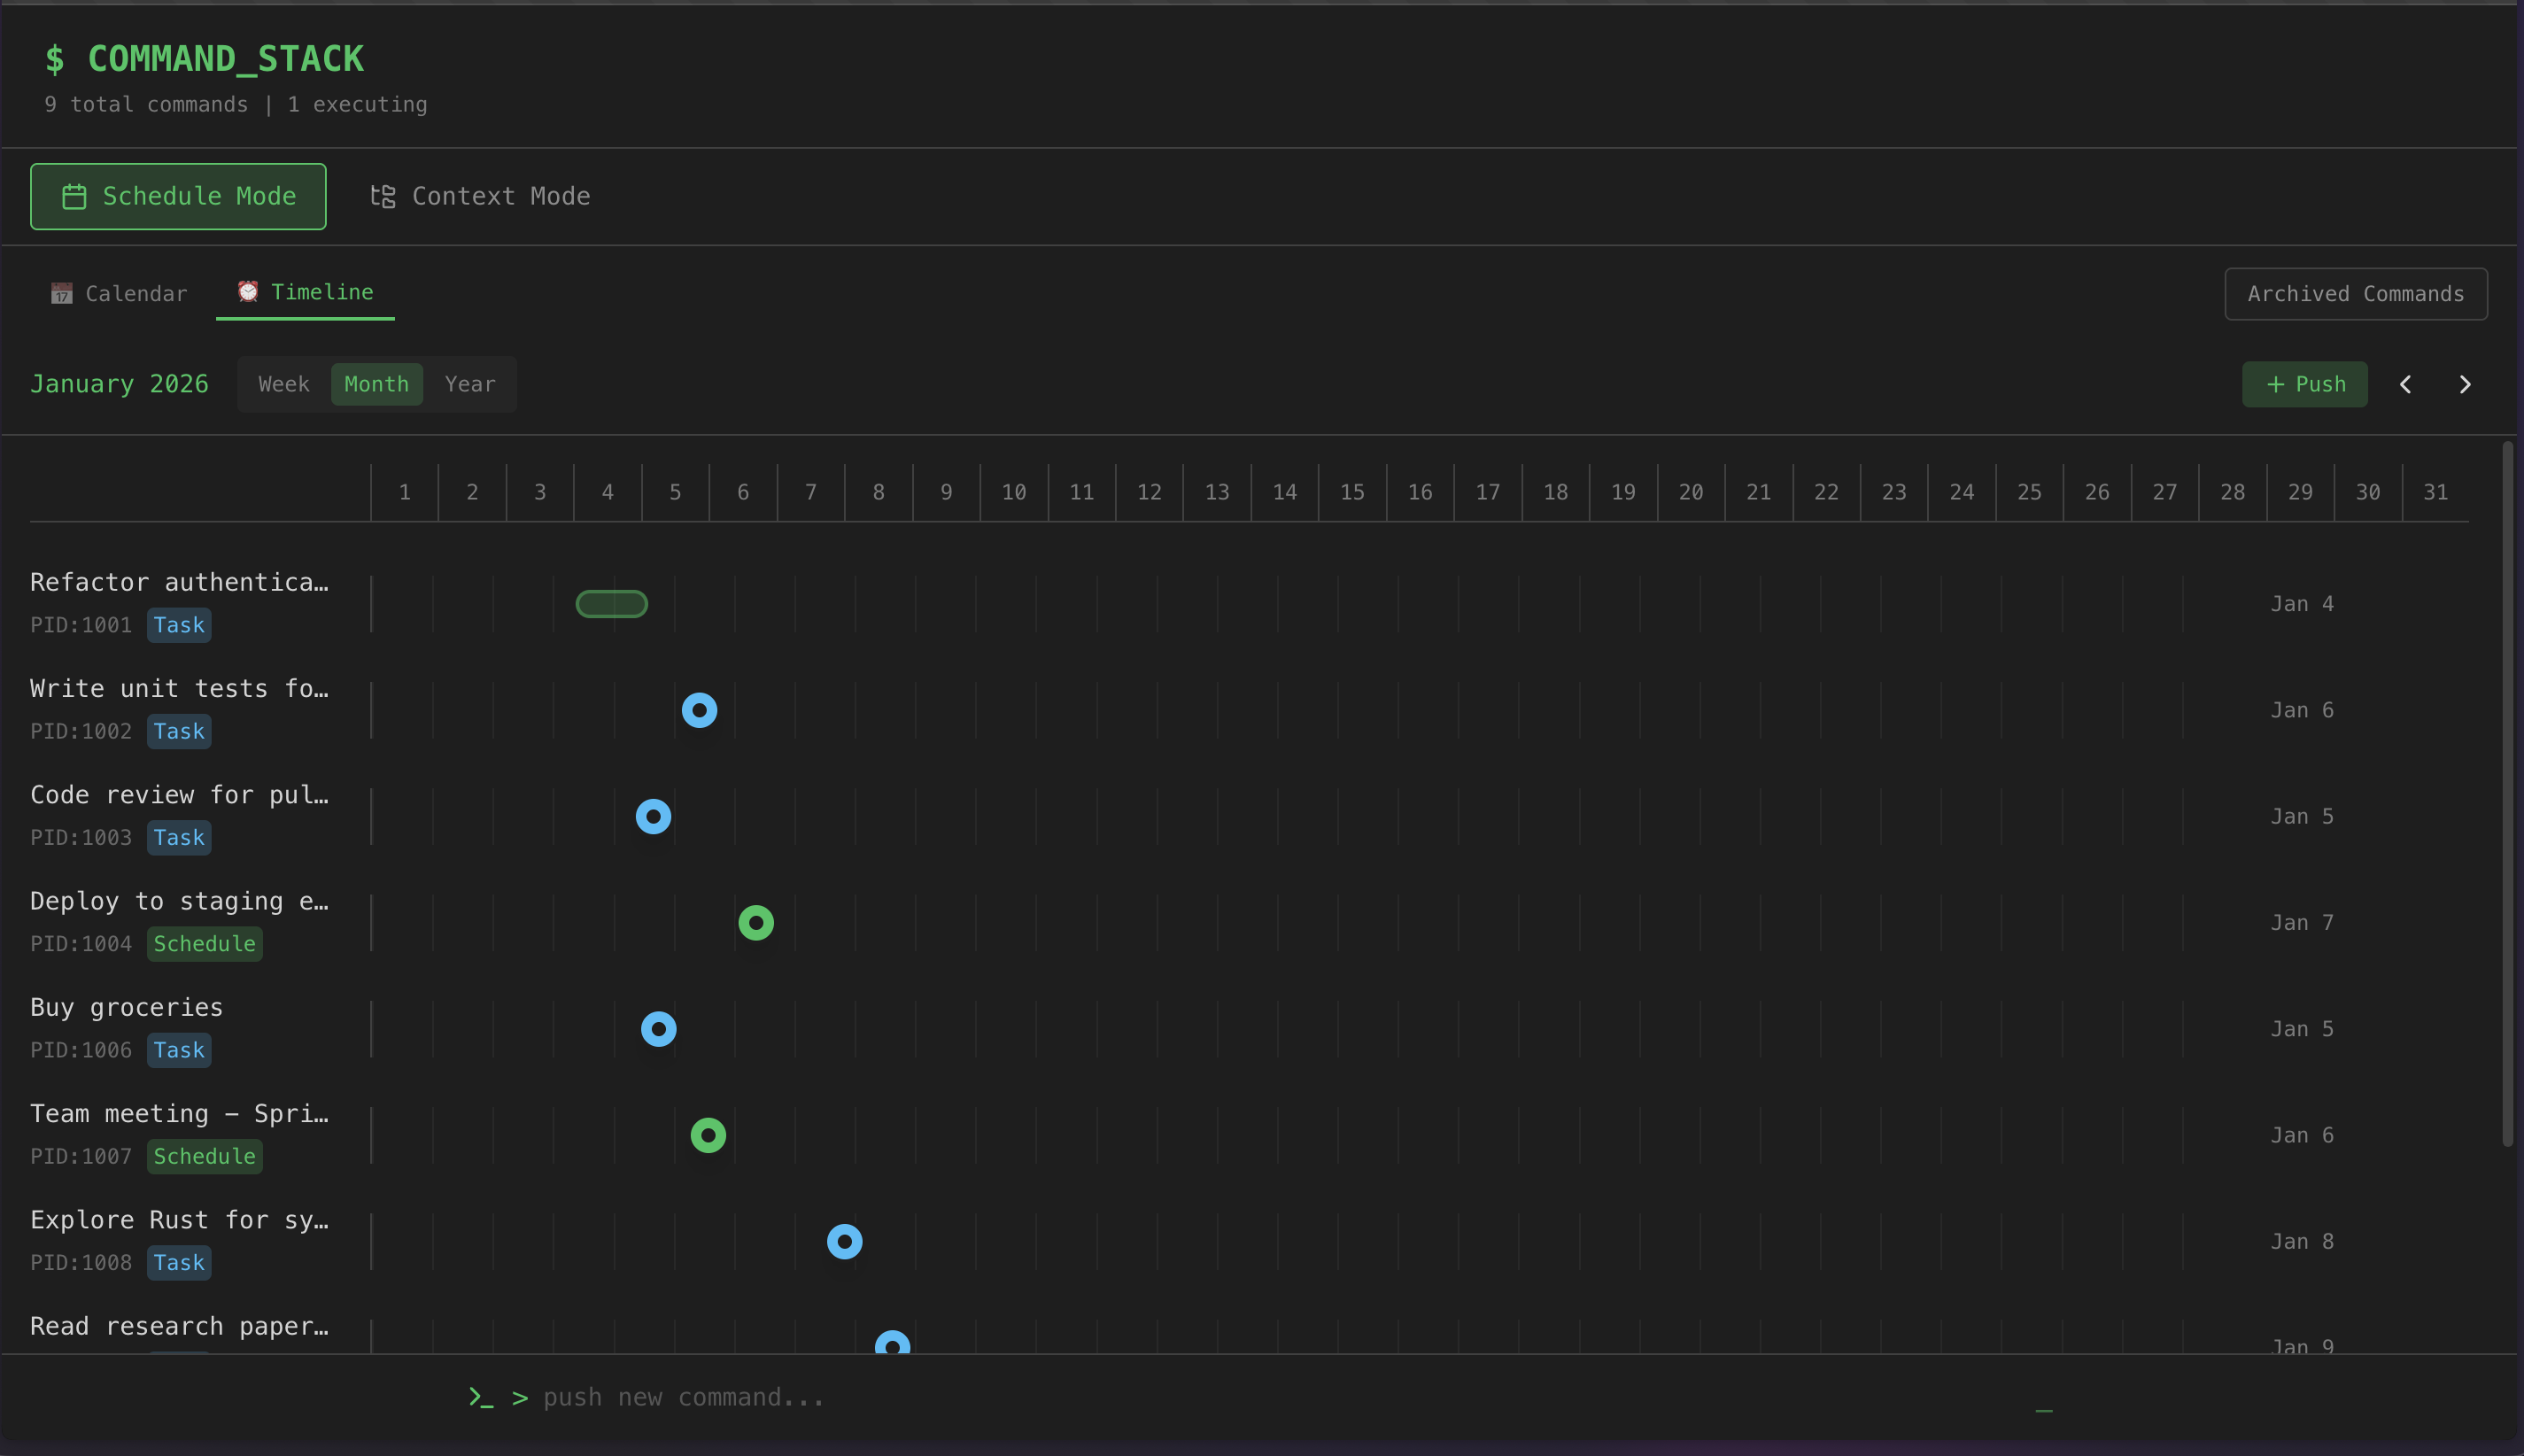Click the blue marker for Buy groceries
The image size is (2524, 1456).
tap(658, 1028)
